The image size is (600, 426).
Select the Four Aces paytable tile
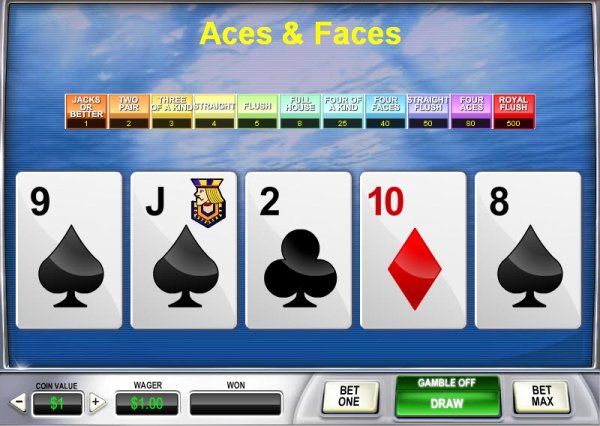point(471,111)
